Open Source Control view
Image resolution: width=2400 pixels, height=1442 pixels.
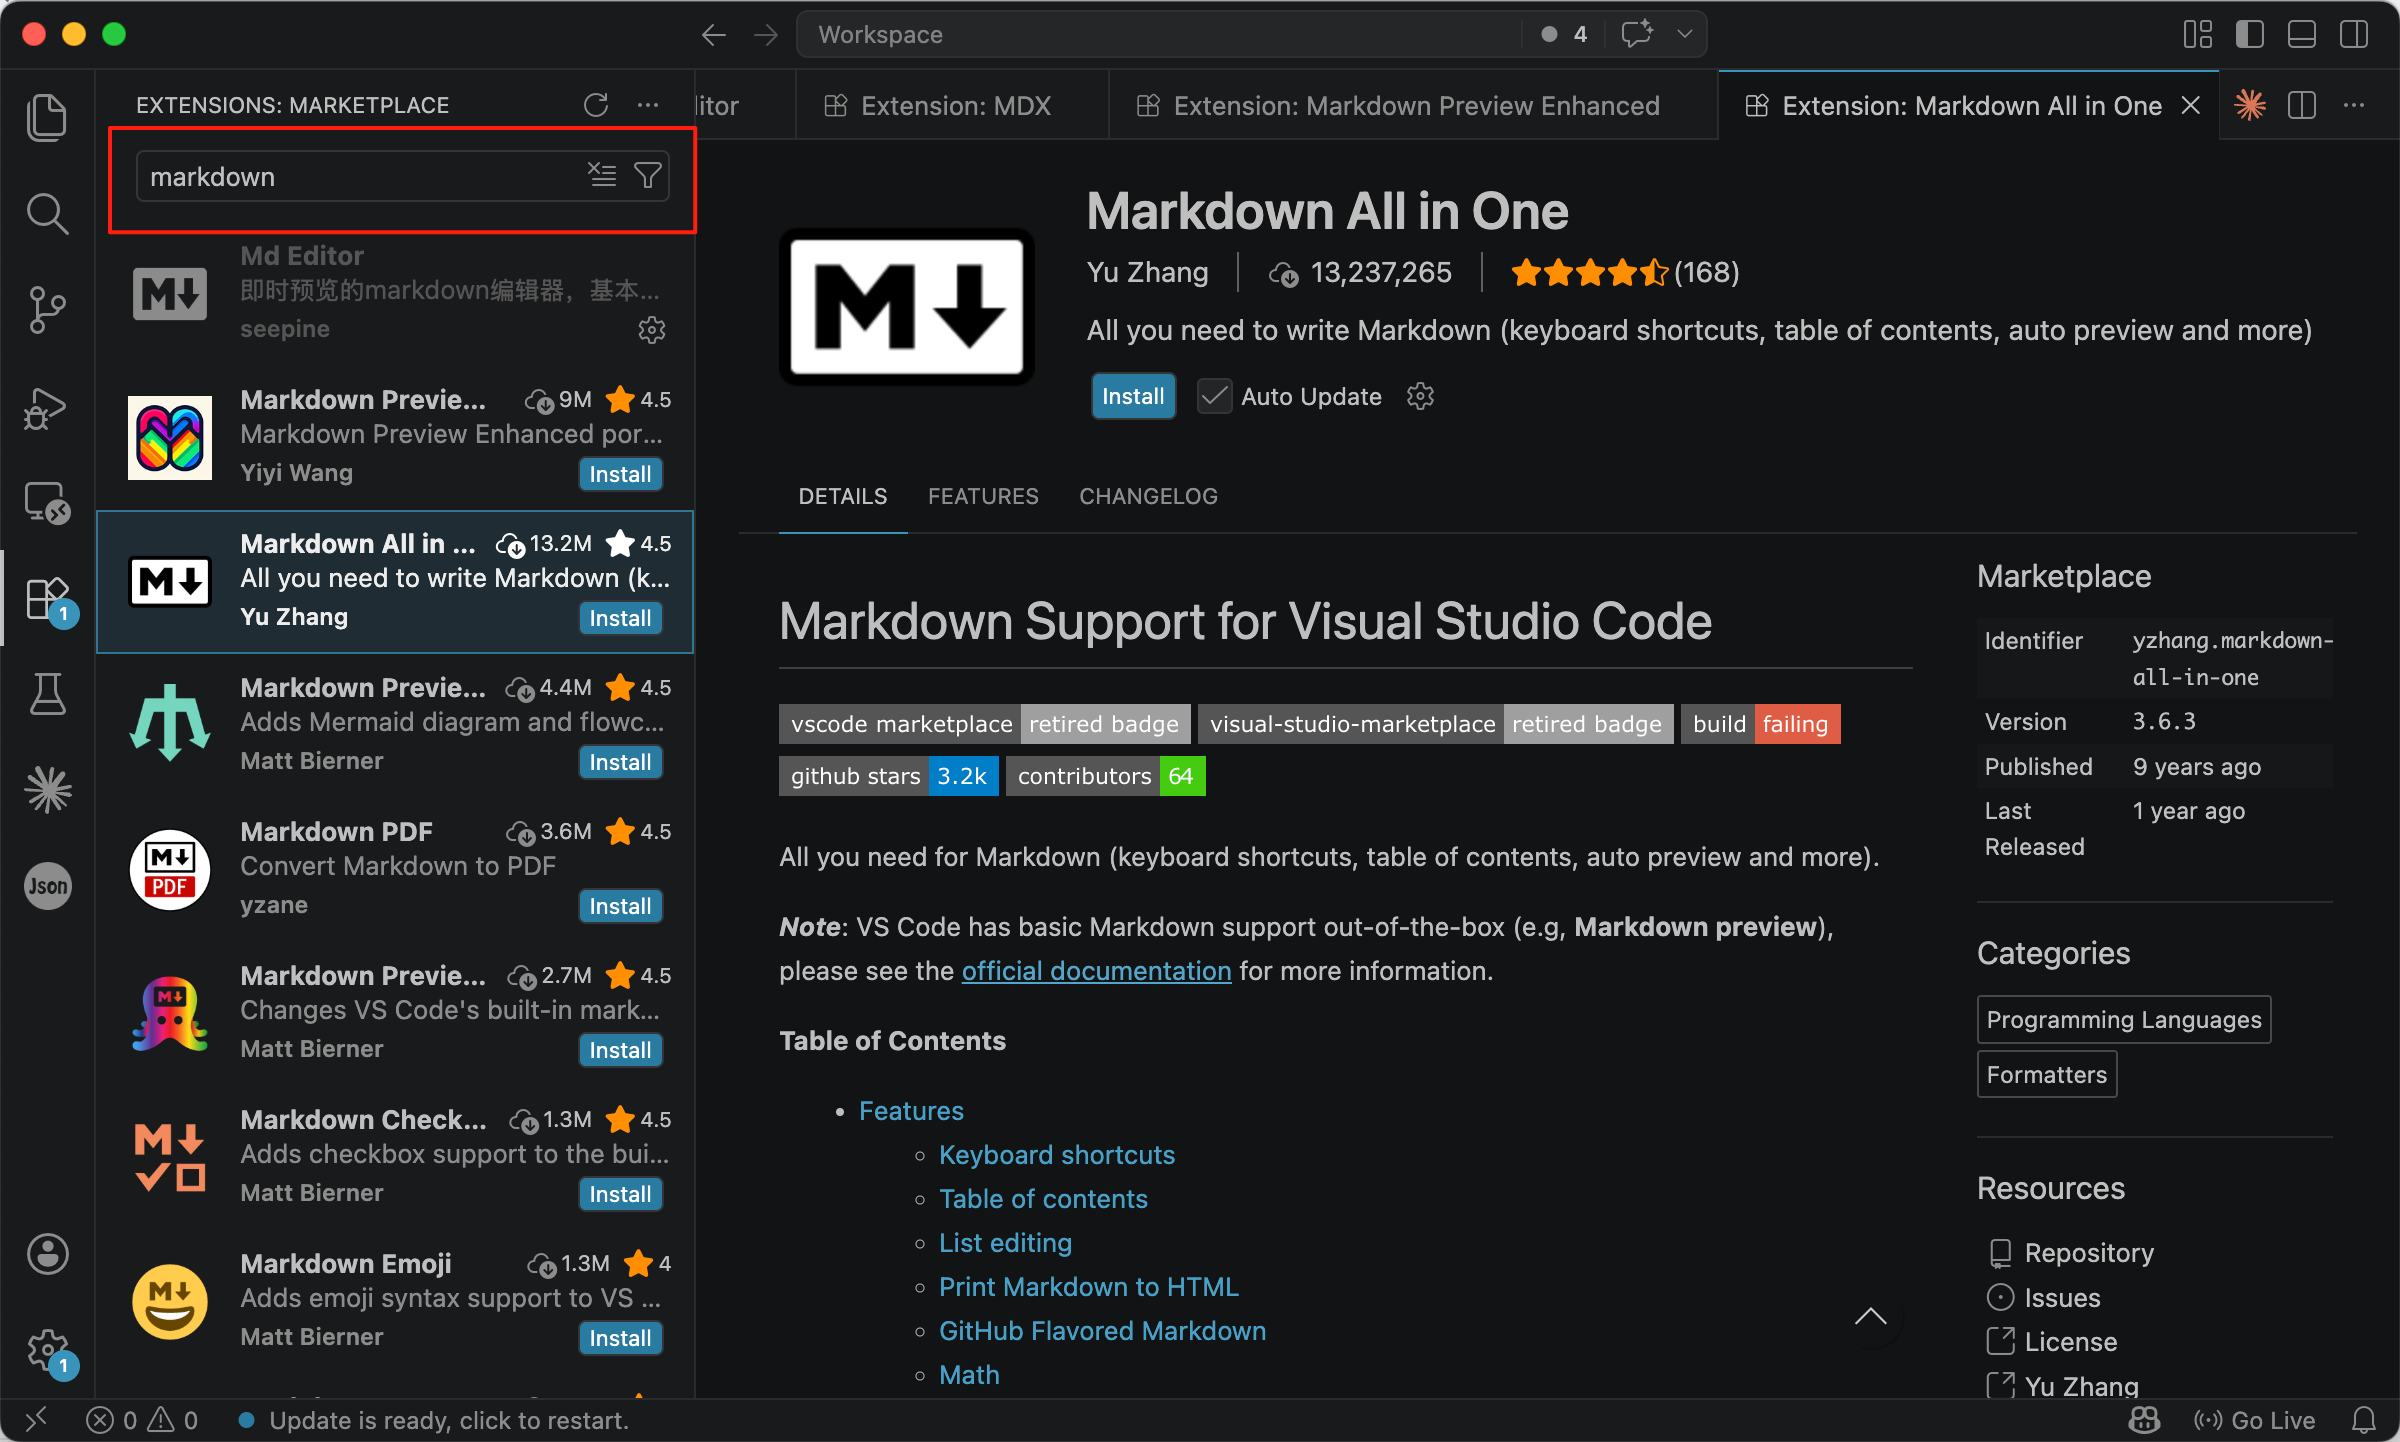point(46,310)
